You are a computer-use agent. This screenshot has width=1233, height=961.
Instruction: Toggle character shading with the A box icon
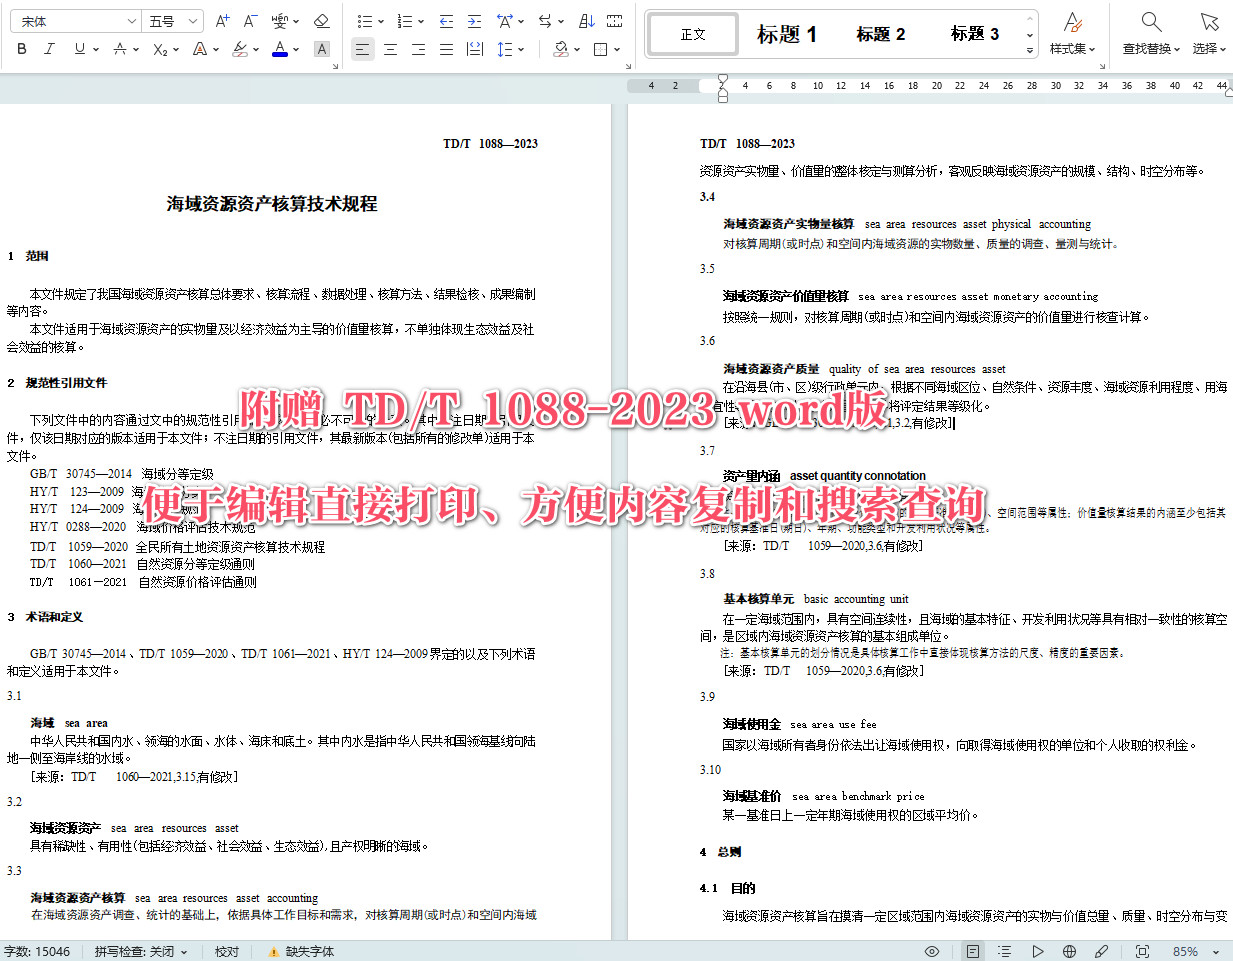pyautogui.click(x=321, y=48)
